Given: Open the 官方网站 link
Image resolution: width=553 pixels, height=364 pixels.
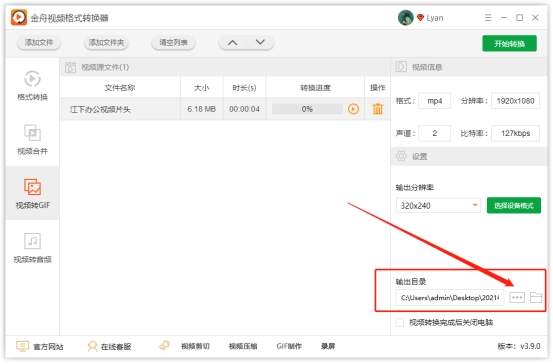Looking at the screenshot, I should (x=48, y=347).
